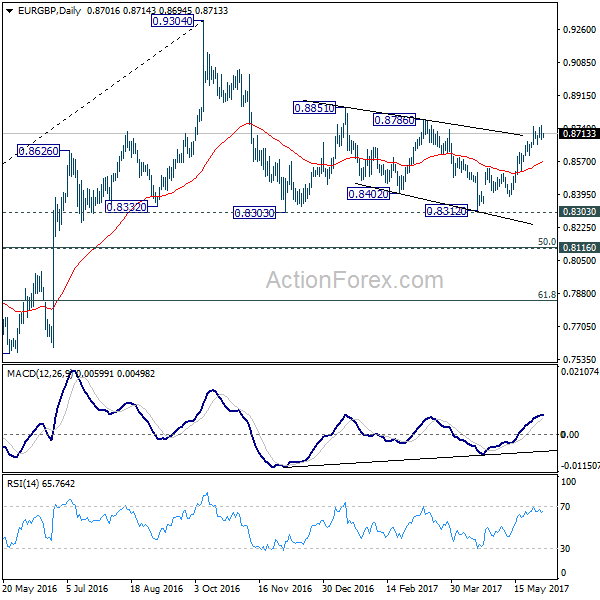This screenshot has width=600, height=600.
Task: Click the RSI 70 level value
Action: (565, 507)
